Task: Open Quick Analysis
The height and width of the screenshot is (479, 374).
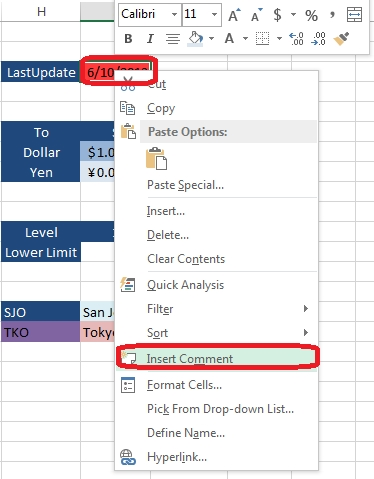Action: pyautogui.click(x=216, y=285)
